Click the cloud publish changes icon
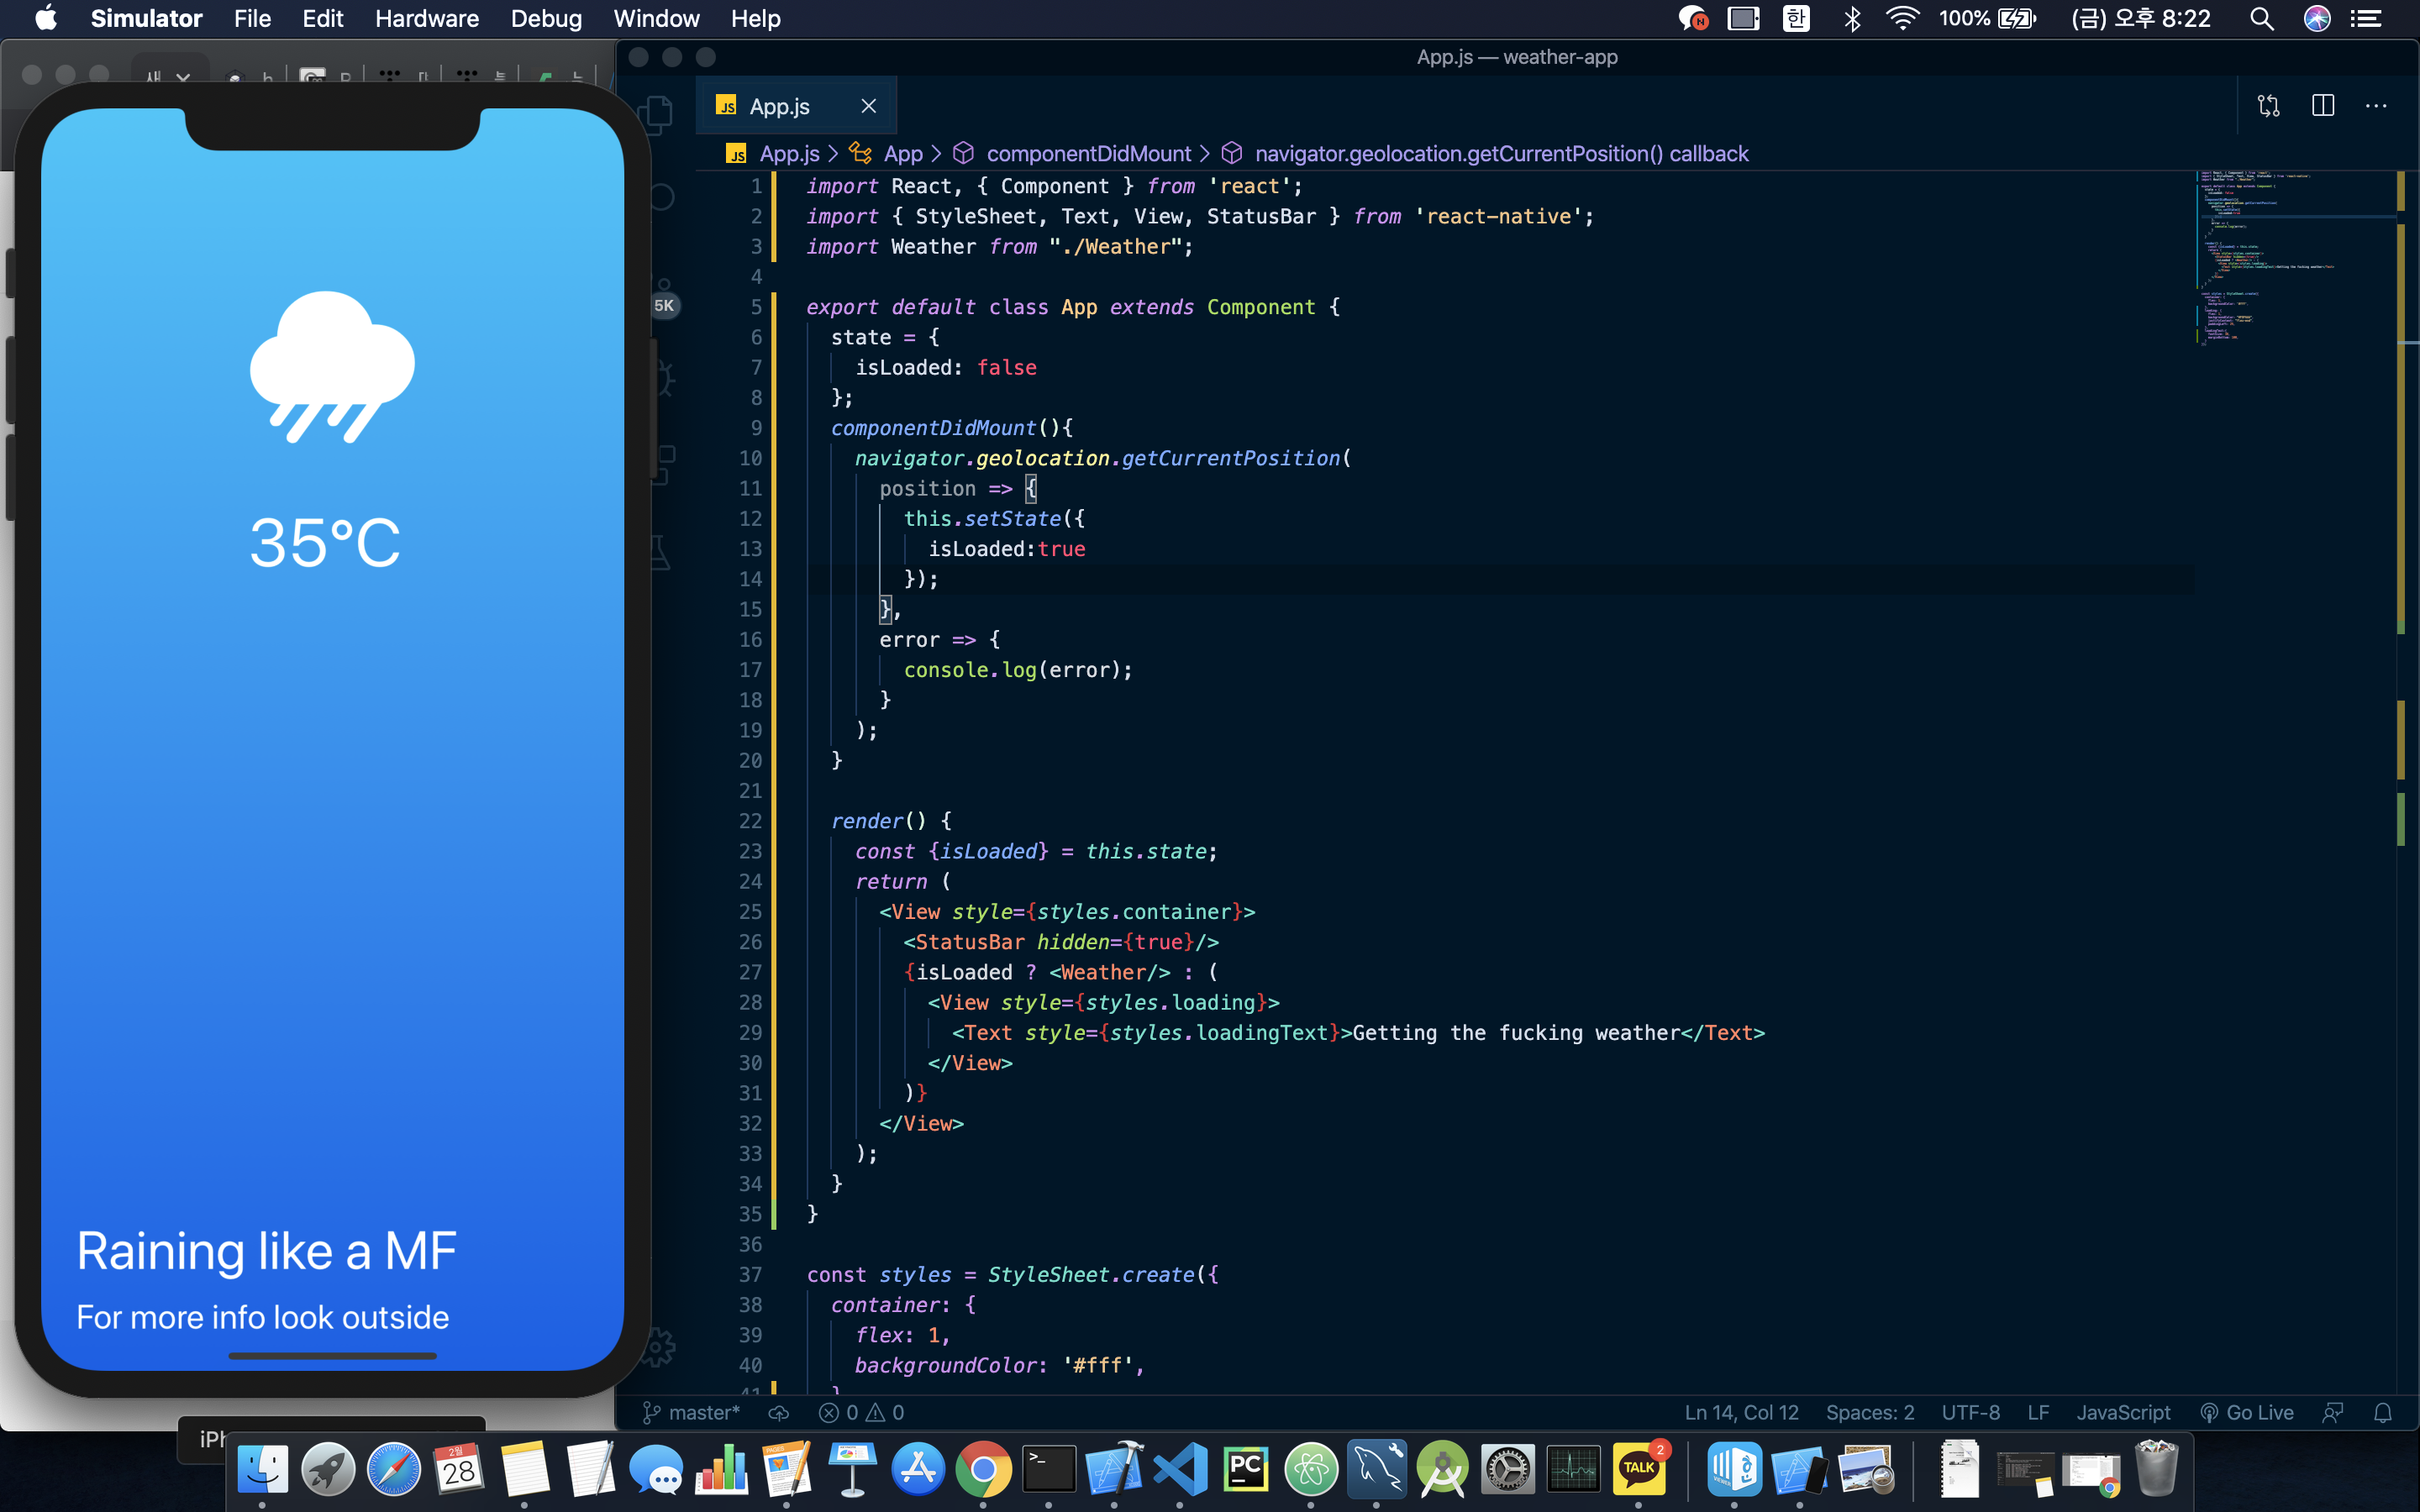 tap(778, 1412)
